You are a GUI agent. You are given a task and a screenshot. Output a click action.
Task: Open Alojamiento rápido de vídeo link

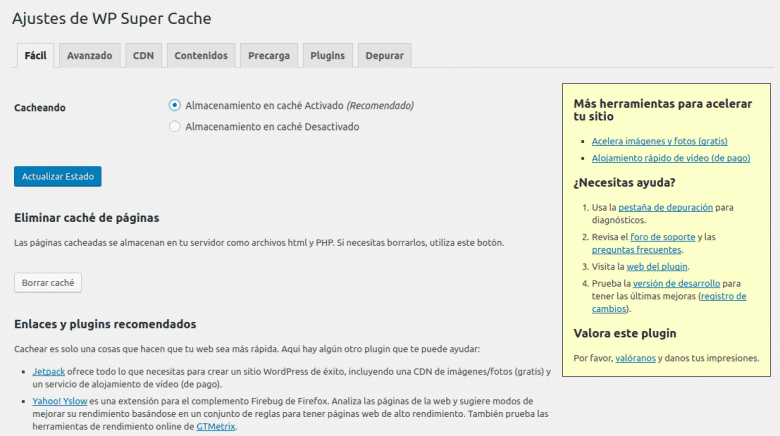(x=671, y=158)
